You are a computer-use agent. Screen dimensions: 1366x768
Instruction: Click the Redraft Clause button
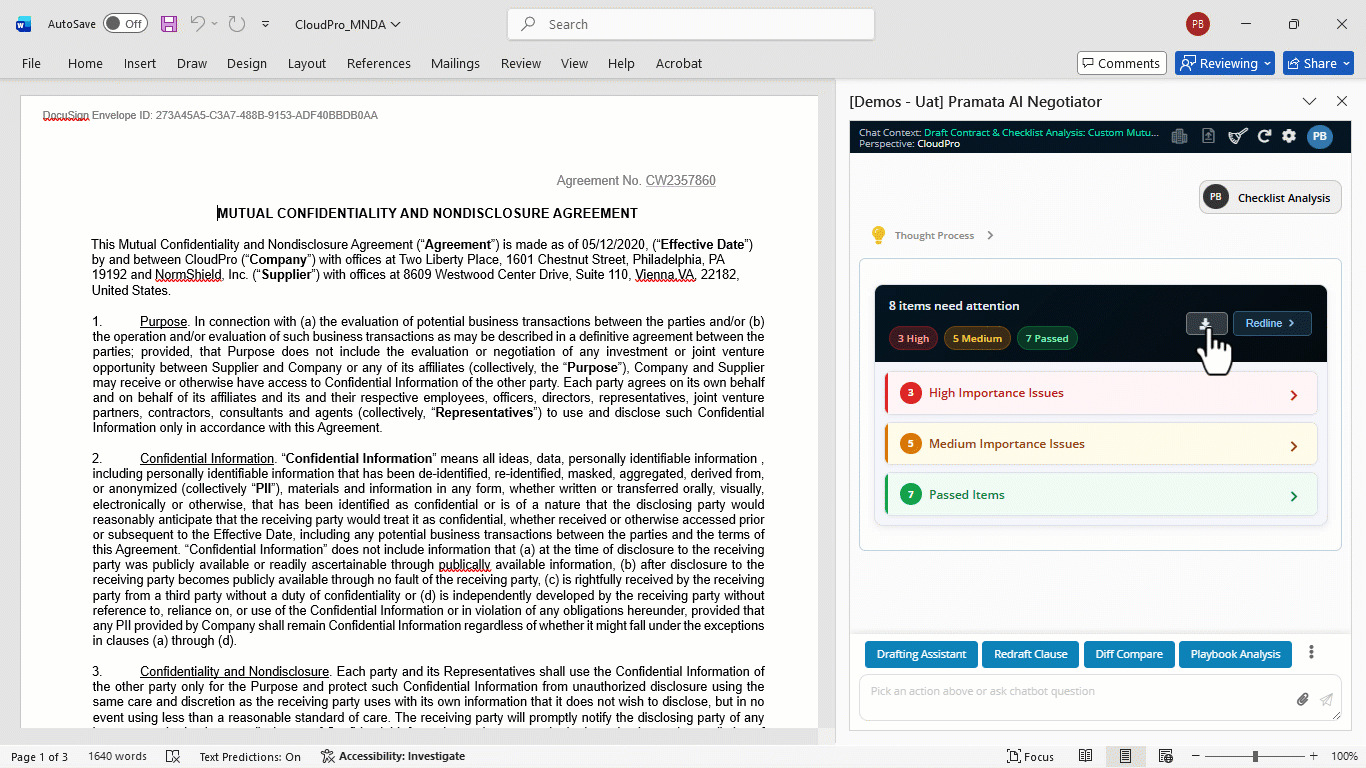point(1030,654)
